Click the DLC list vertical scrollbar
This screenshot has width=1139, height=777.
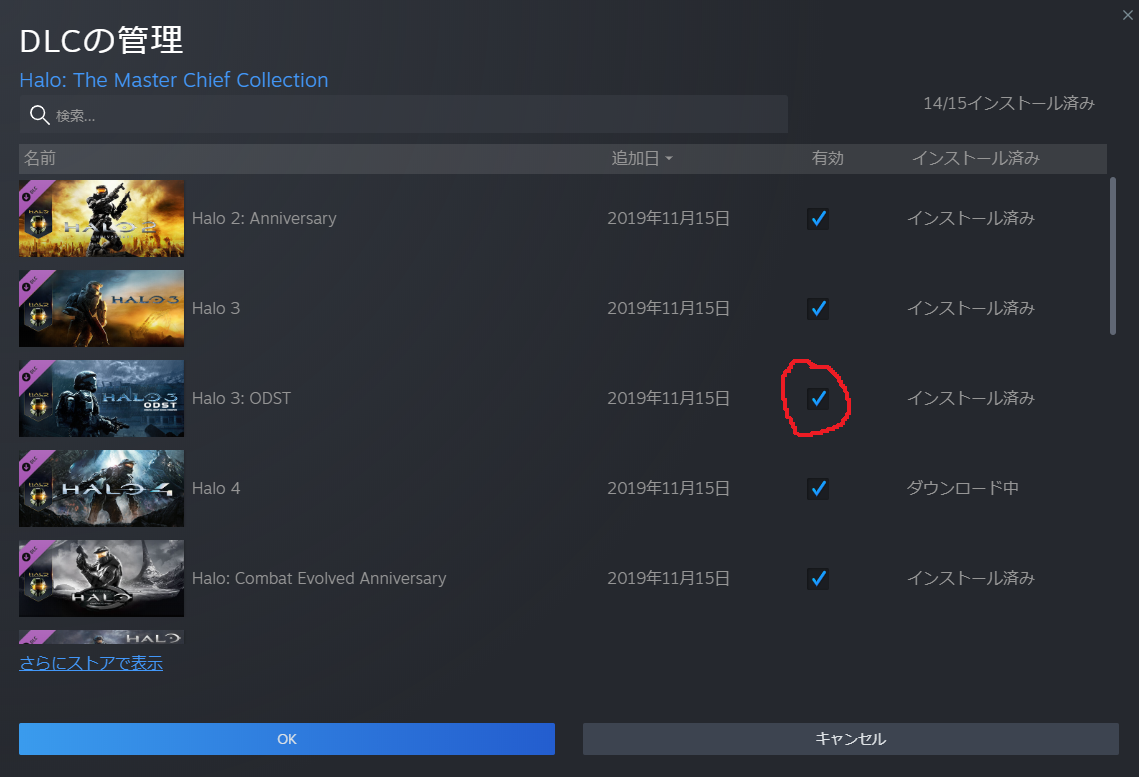pyautogui.click(x=1113, y=256)
